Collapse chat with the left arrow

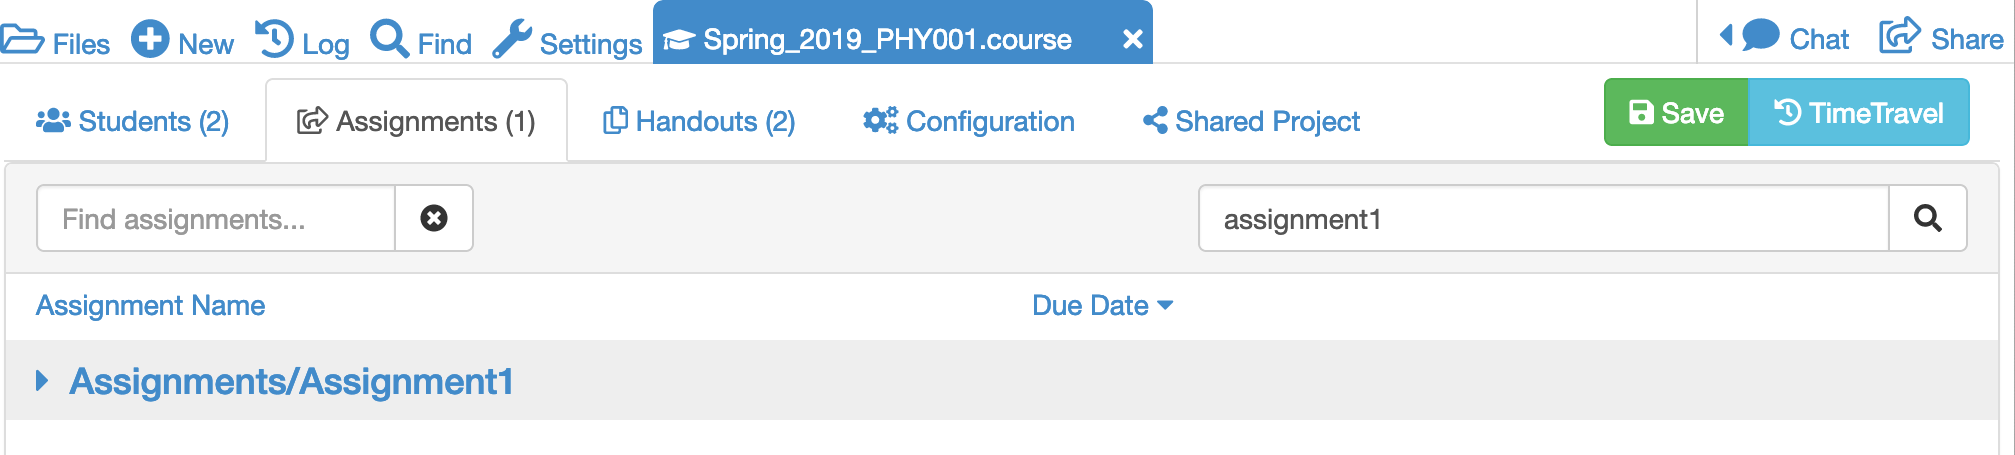coord(1726,36)
